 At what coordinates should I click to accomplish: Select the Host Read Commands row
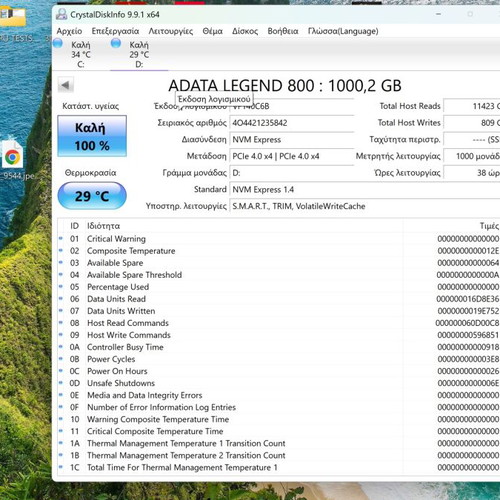coord(279,323)
